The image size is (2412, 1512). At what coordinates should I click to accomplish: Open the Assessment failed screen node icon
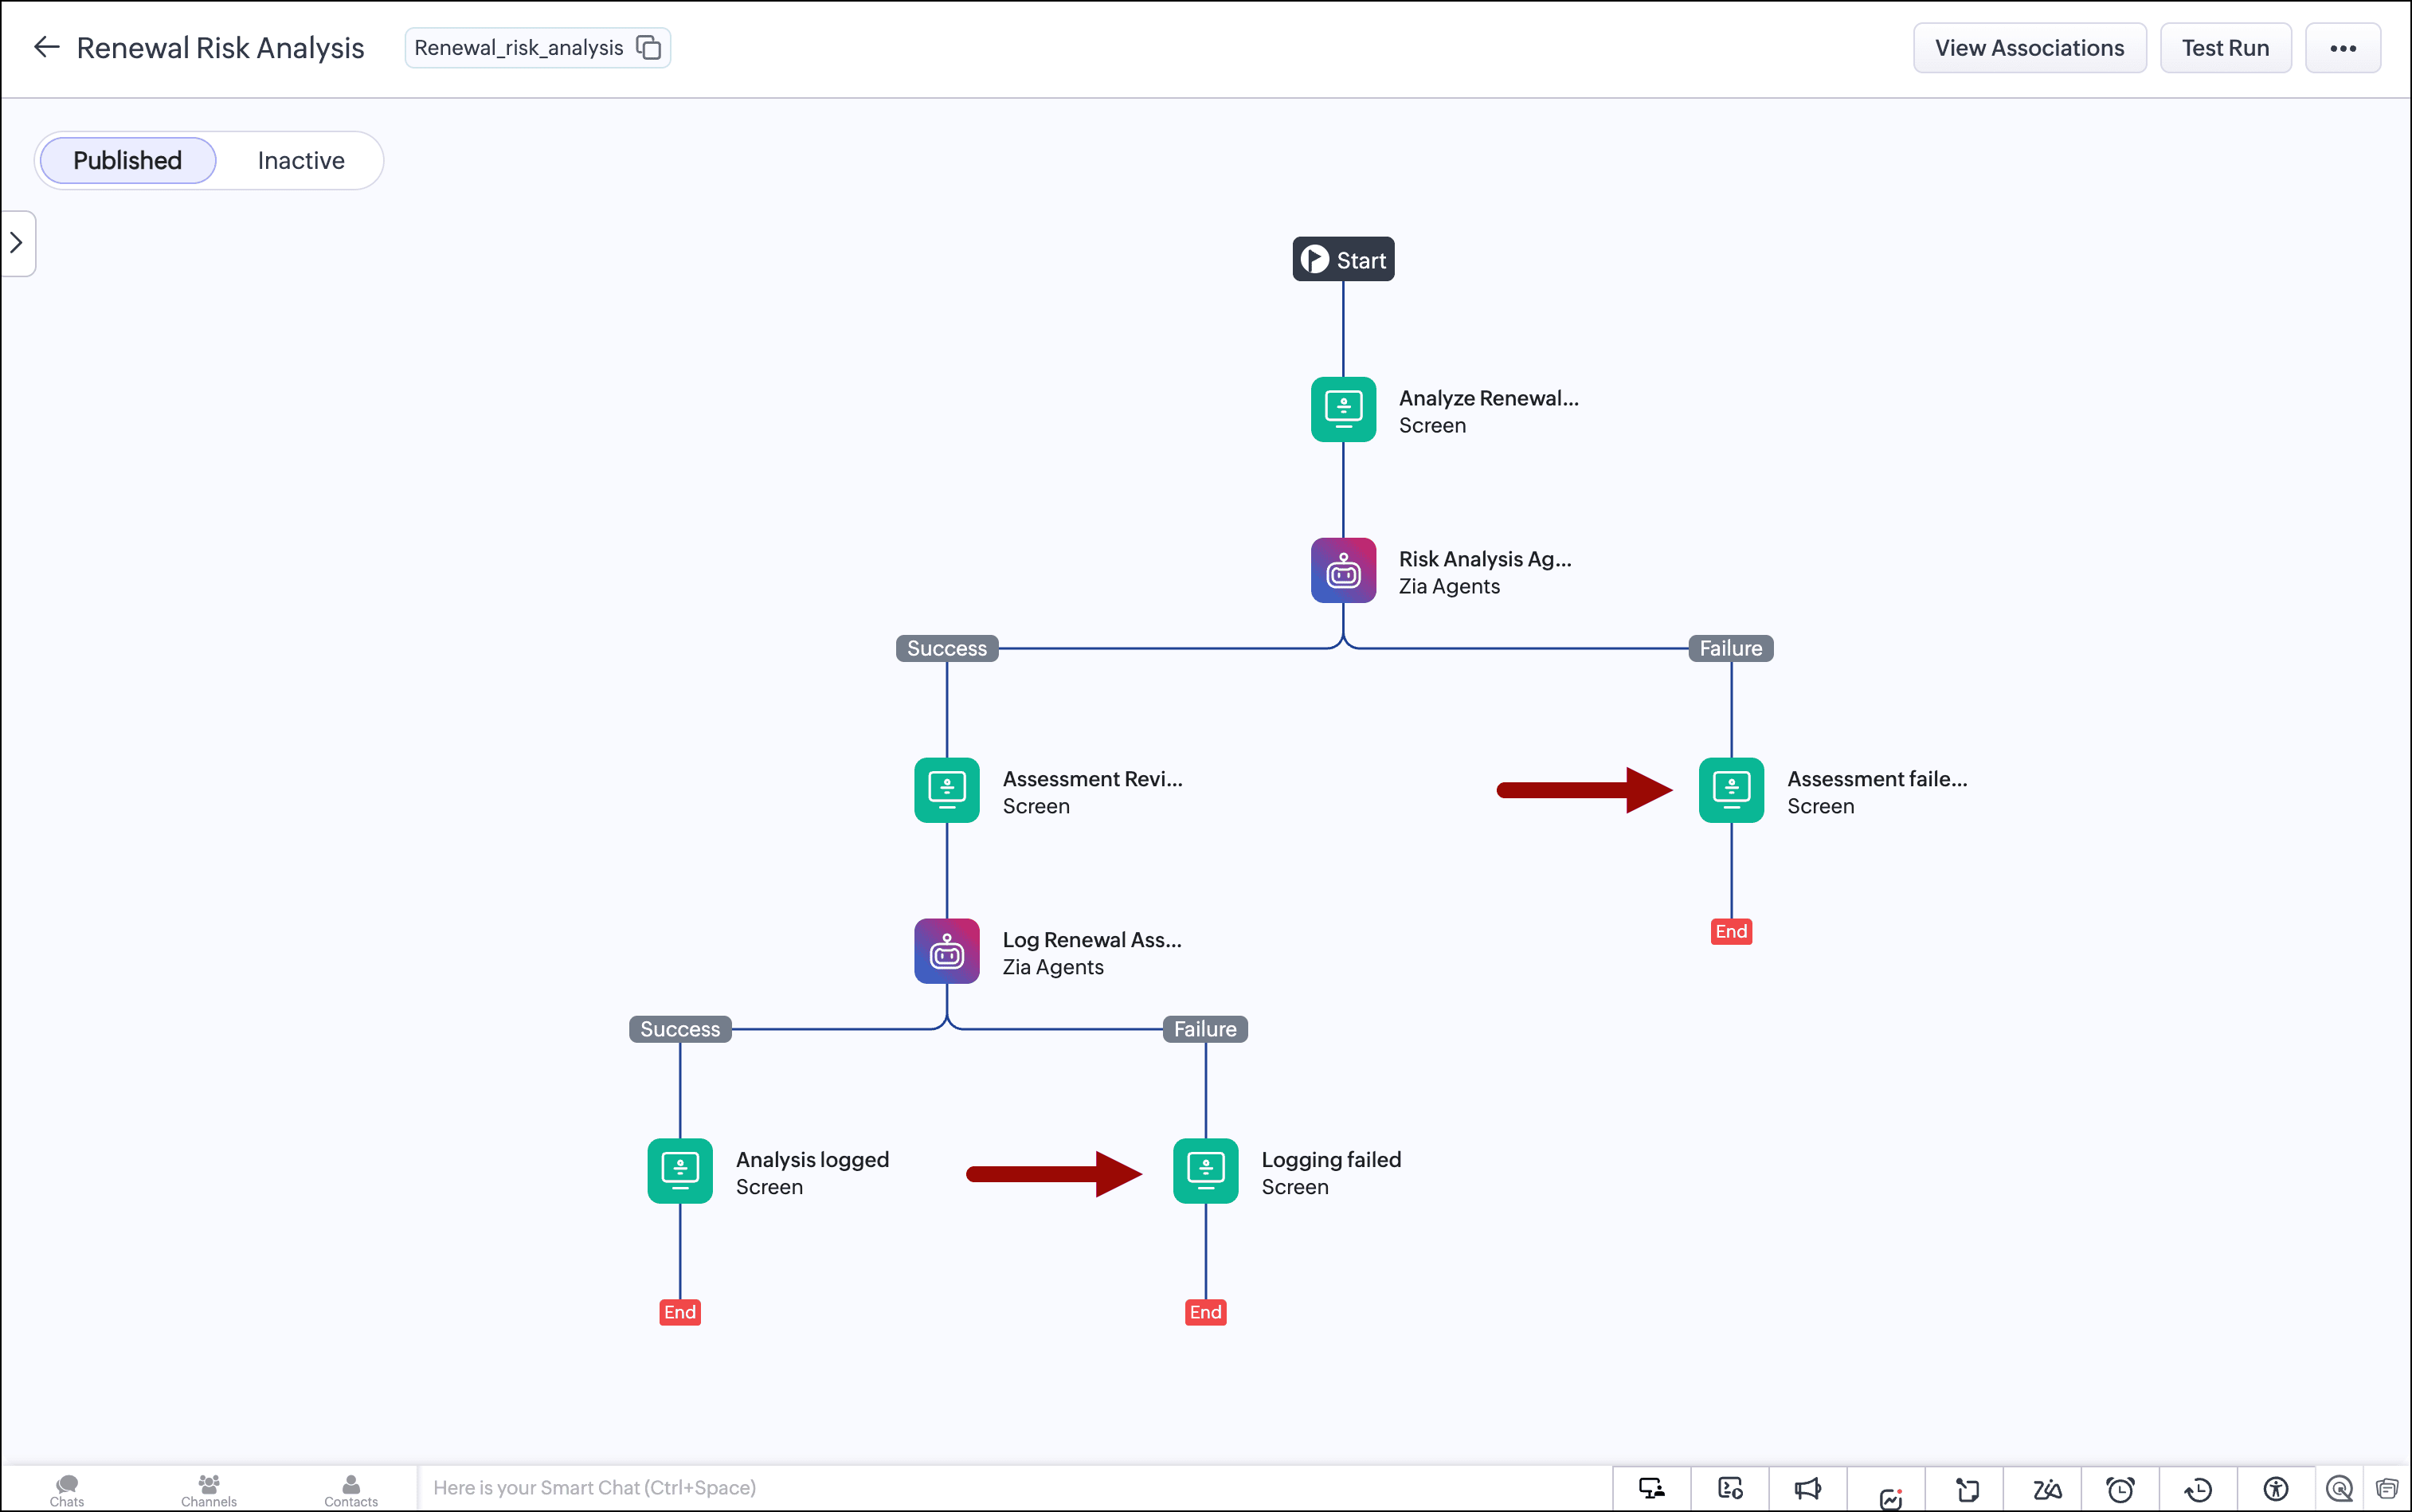click(x=1731, y=790)
